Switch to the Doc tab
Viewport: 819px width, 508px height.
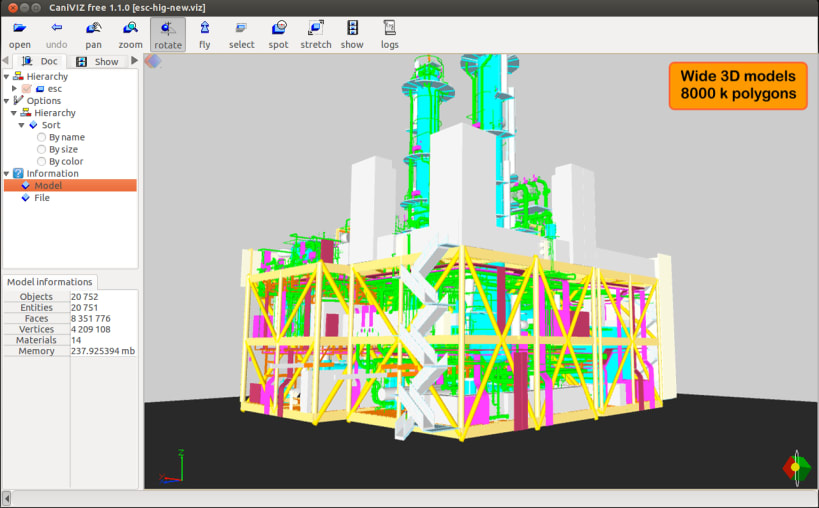40,61
